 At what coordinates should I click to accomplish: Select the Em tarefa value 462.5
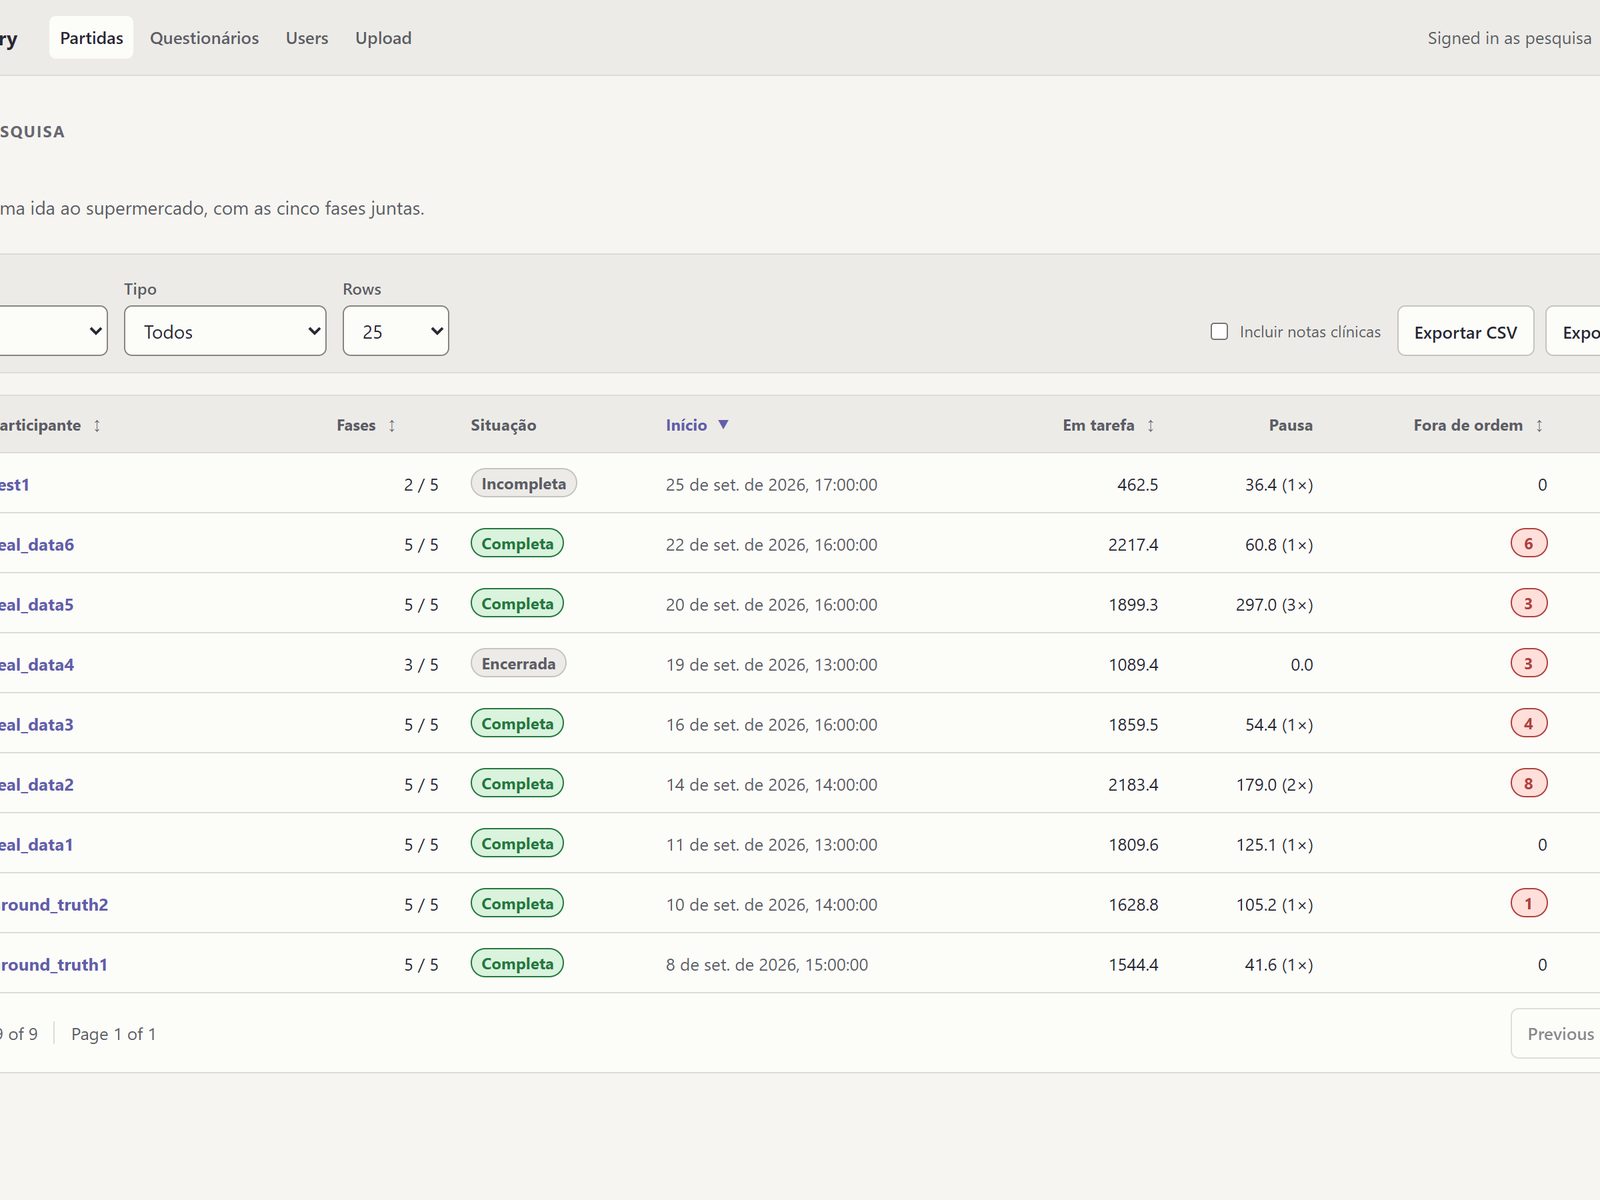point(1137,485)
